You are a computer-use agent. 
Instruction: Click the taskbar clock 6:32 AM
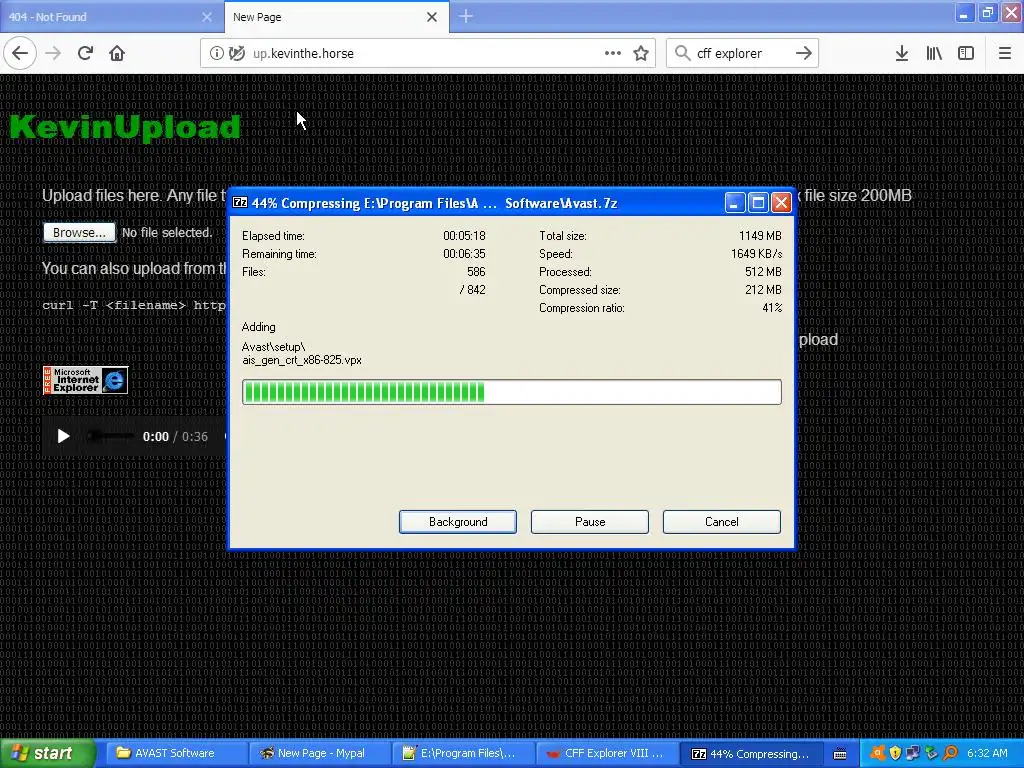coord(987,753)
